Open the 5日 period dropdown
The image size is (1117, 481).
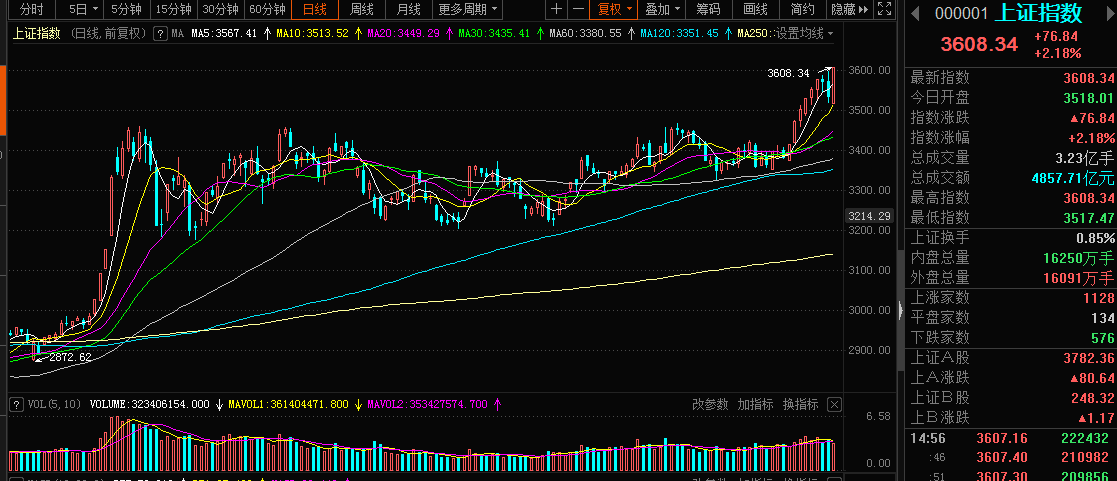83,9
